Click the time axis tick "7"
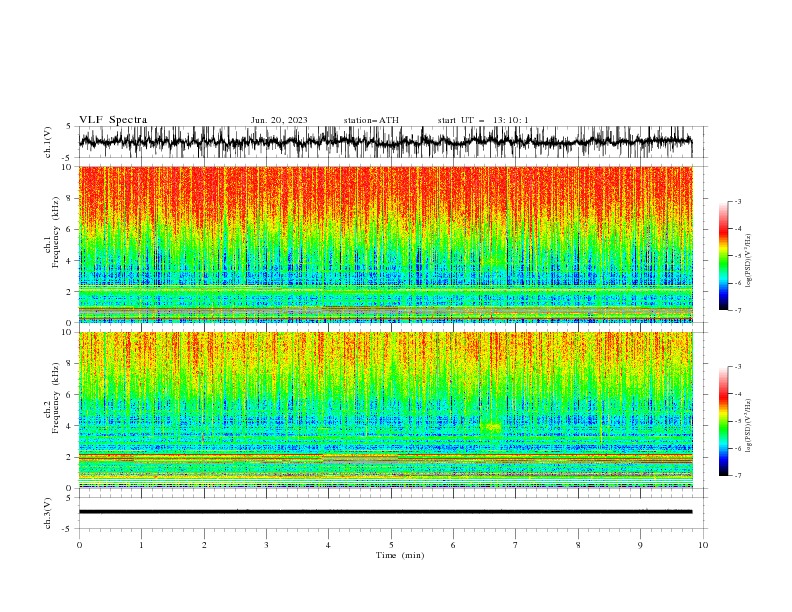792x612 pixels. pos(516,545)
